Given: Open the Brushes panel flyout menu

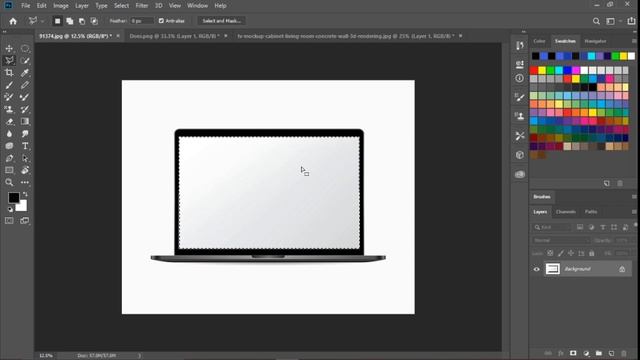Looking at the screenshot, I should click(634, 197).
